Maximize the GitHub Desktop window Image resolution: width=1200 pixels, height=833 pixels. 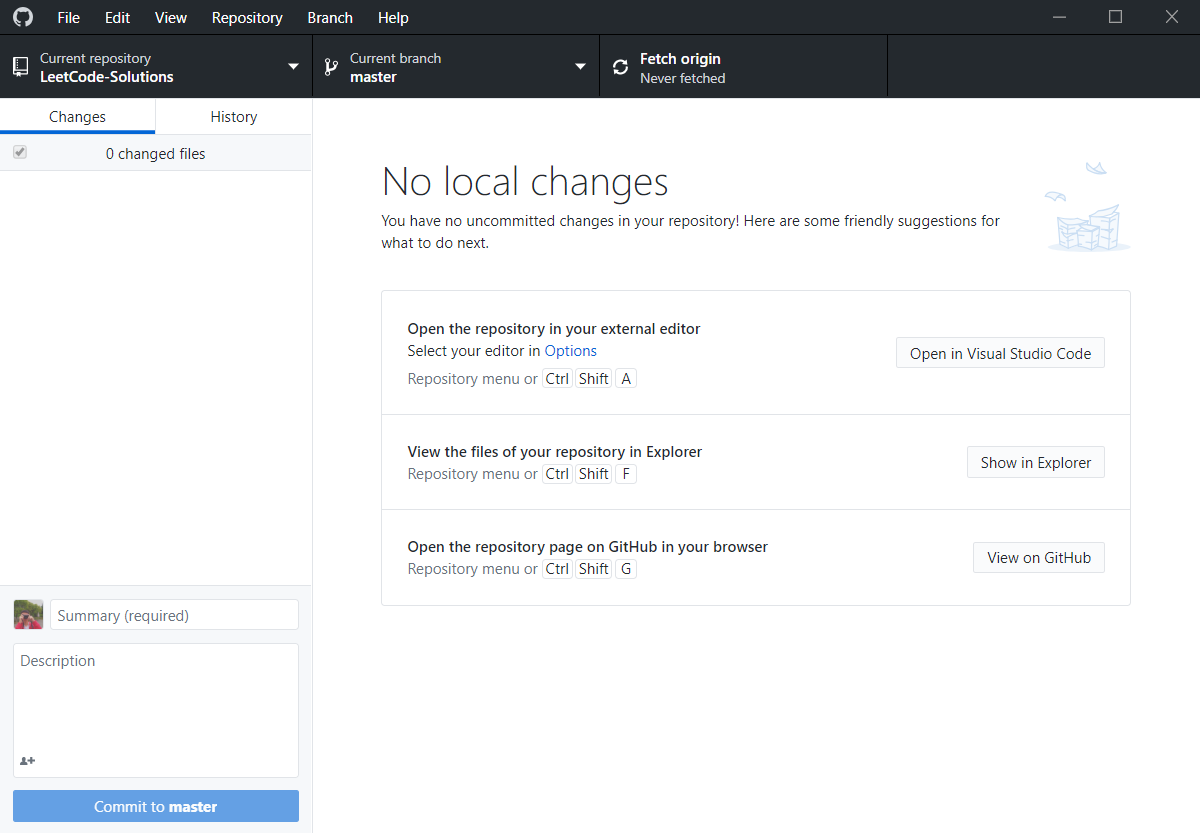point(1116,17)
